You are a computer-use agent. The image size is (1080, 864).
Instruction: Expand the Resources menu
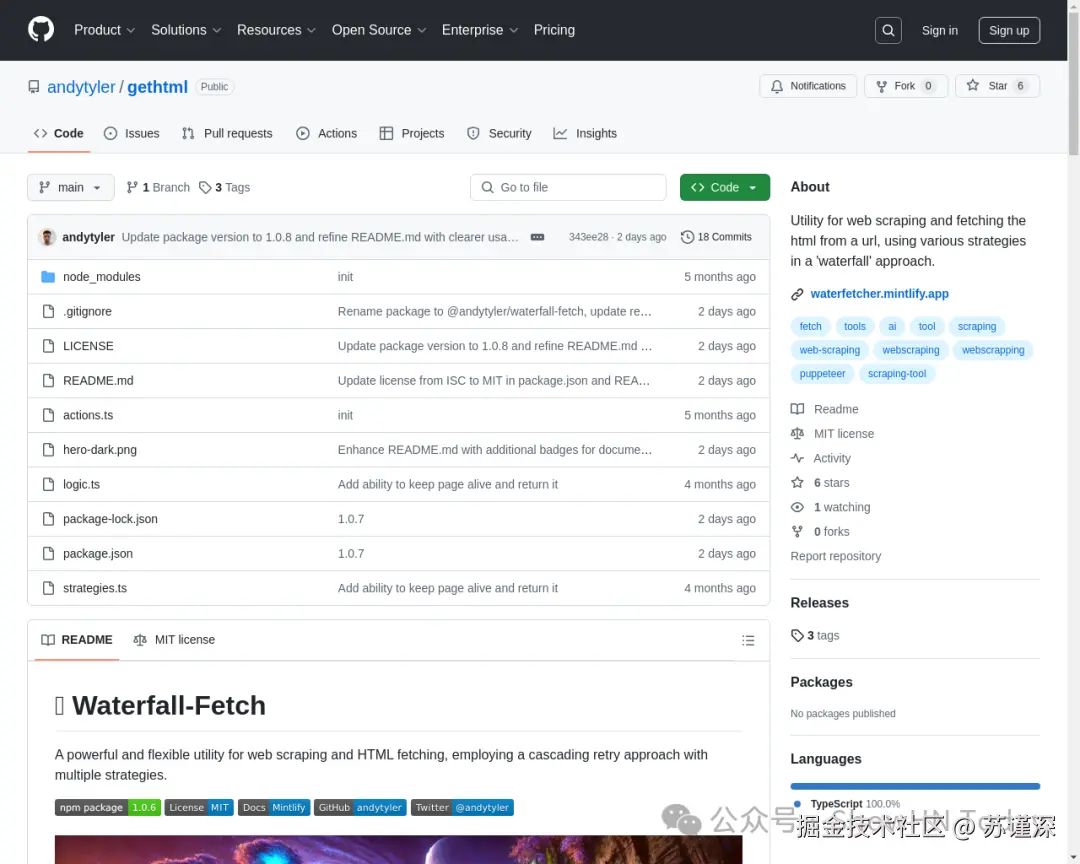coord(276,30)
